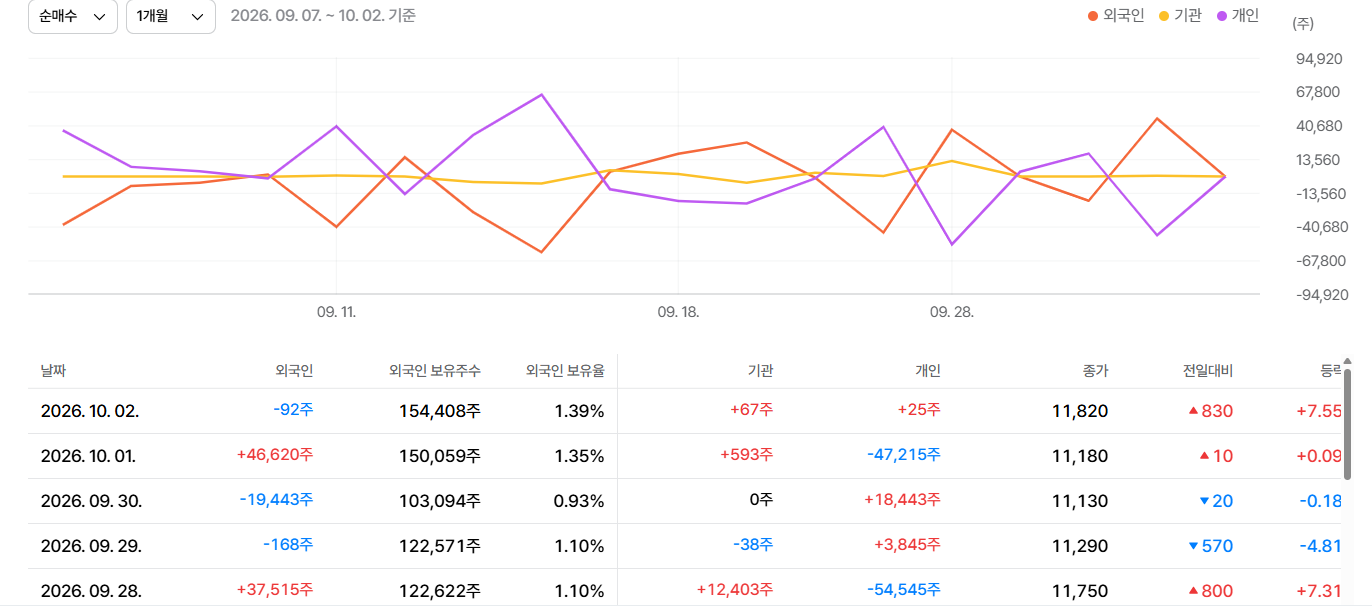Image resolution: width=1372 pixels, height=606 pixels.
Task: Click the 2026. 09. 30. date cell
Action: 91,501
